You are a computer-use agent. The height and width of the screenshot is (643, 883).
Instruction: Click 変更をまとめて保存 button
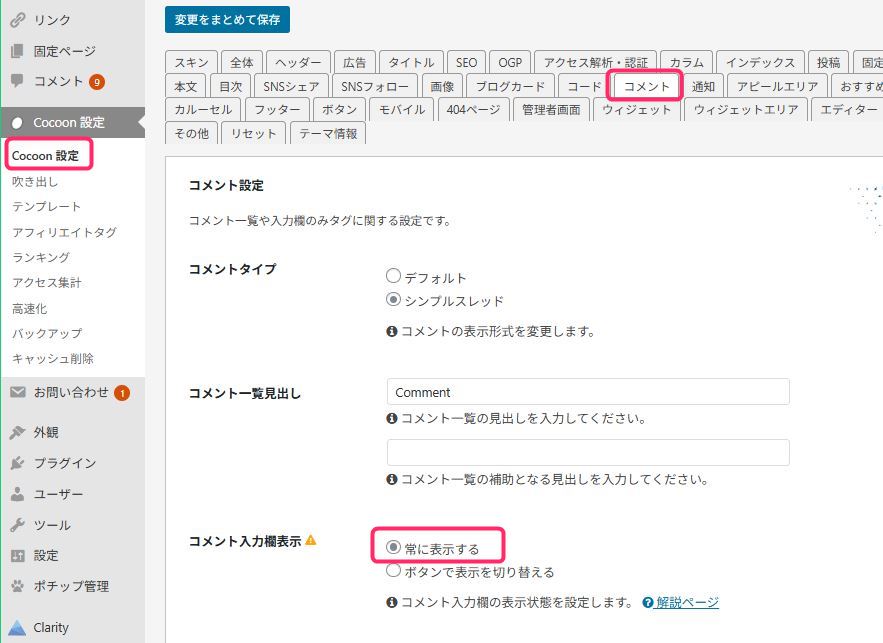coord(228,20)
